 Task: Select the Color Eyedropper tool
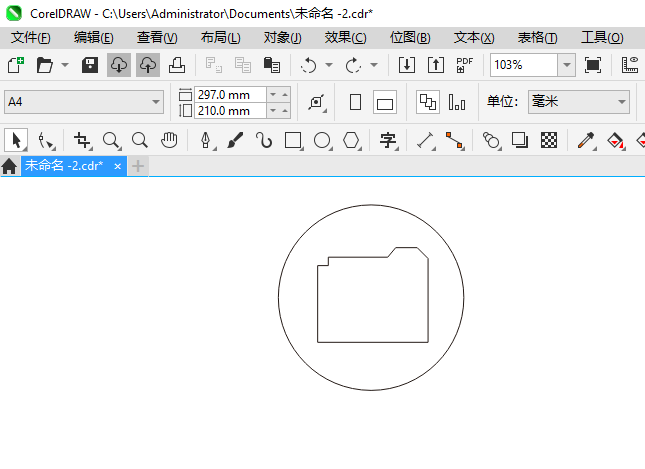pos(586,141)
